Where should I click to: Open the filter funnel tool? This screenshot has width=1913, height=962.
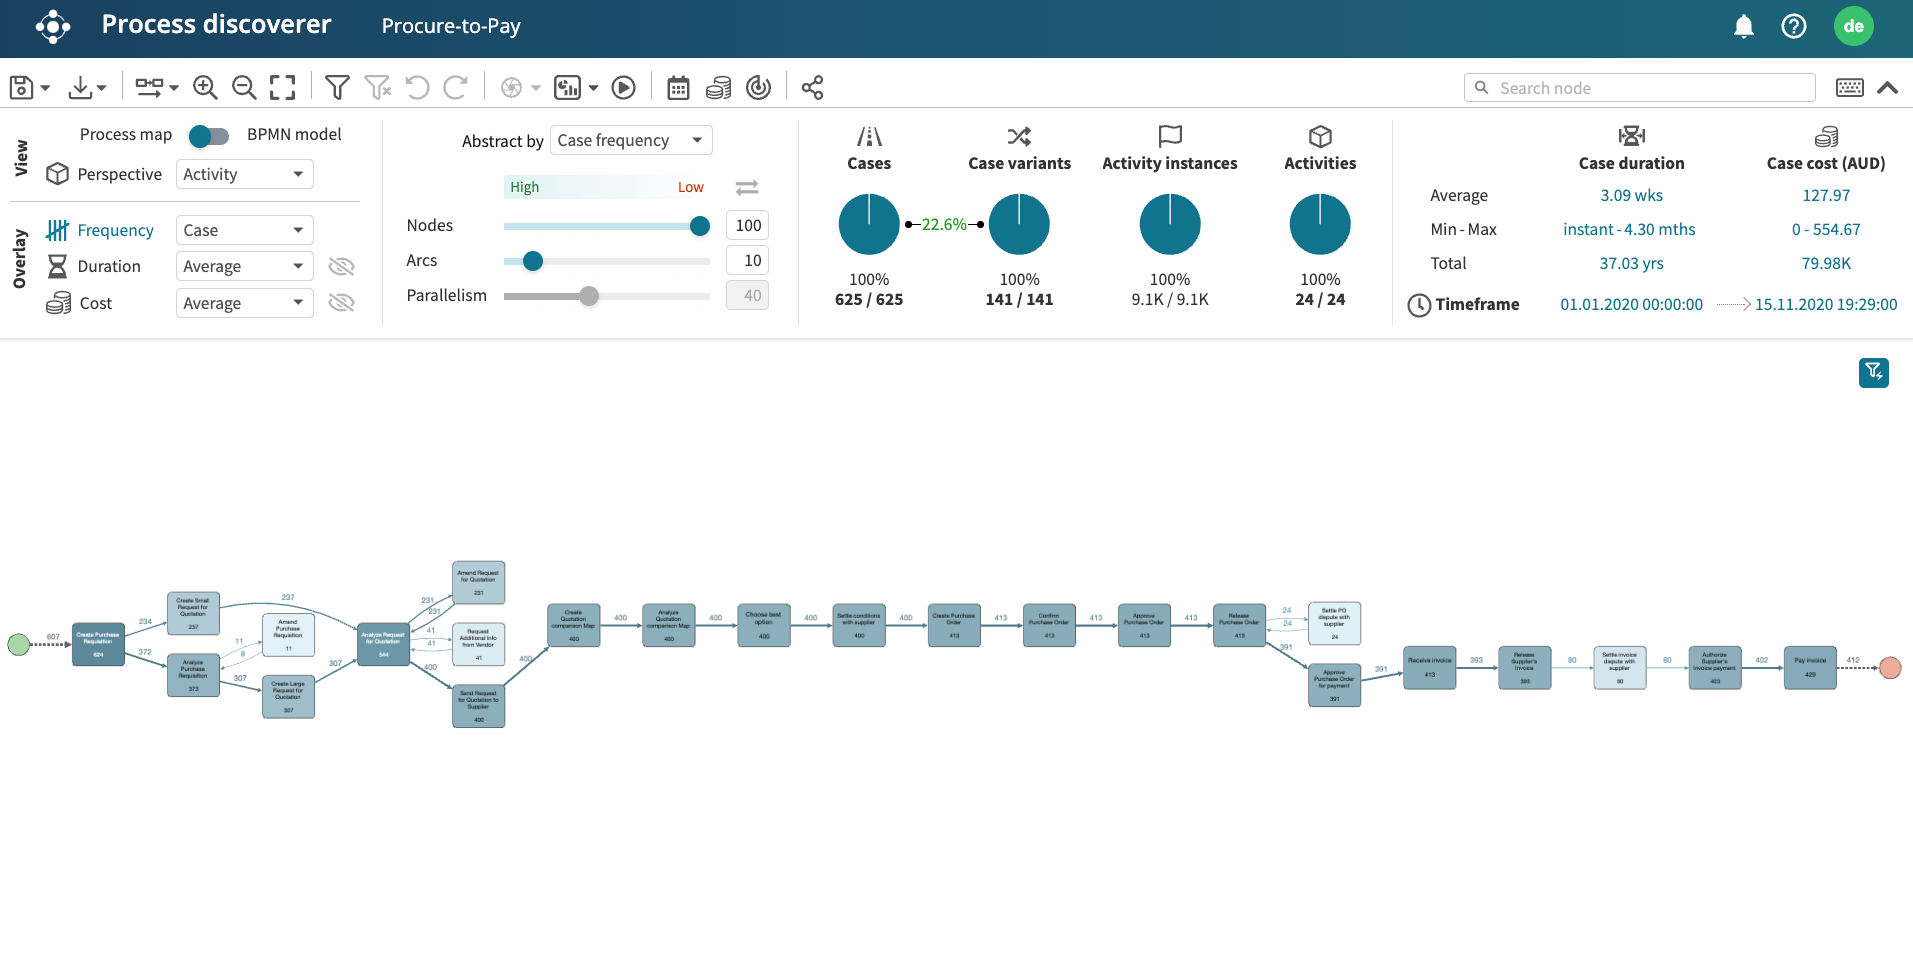click(337, 88)
